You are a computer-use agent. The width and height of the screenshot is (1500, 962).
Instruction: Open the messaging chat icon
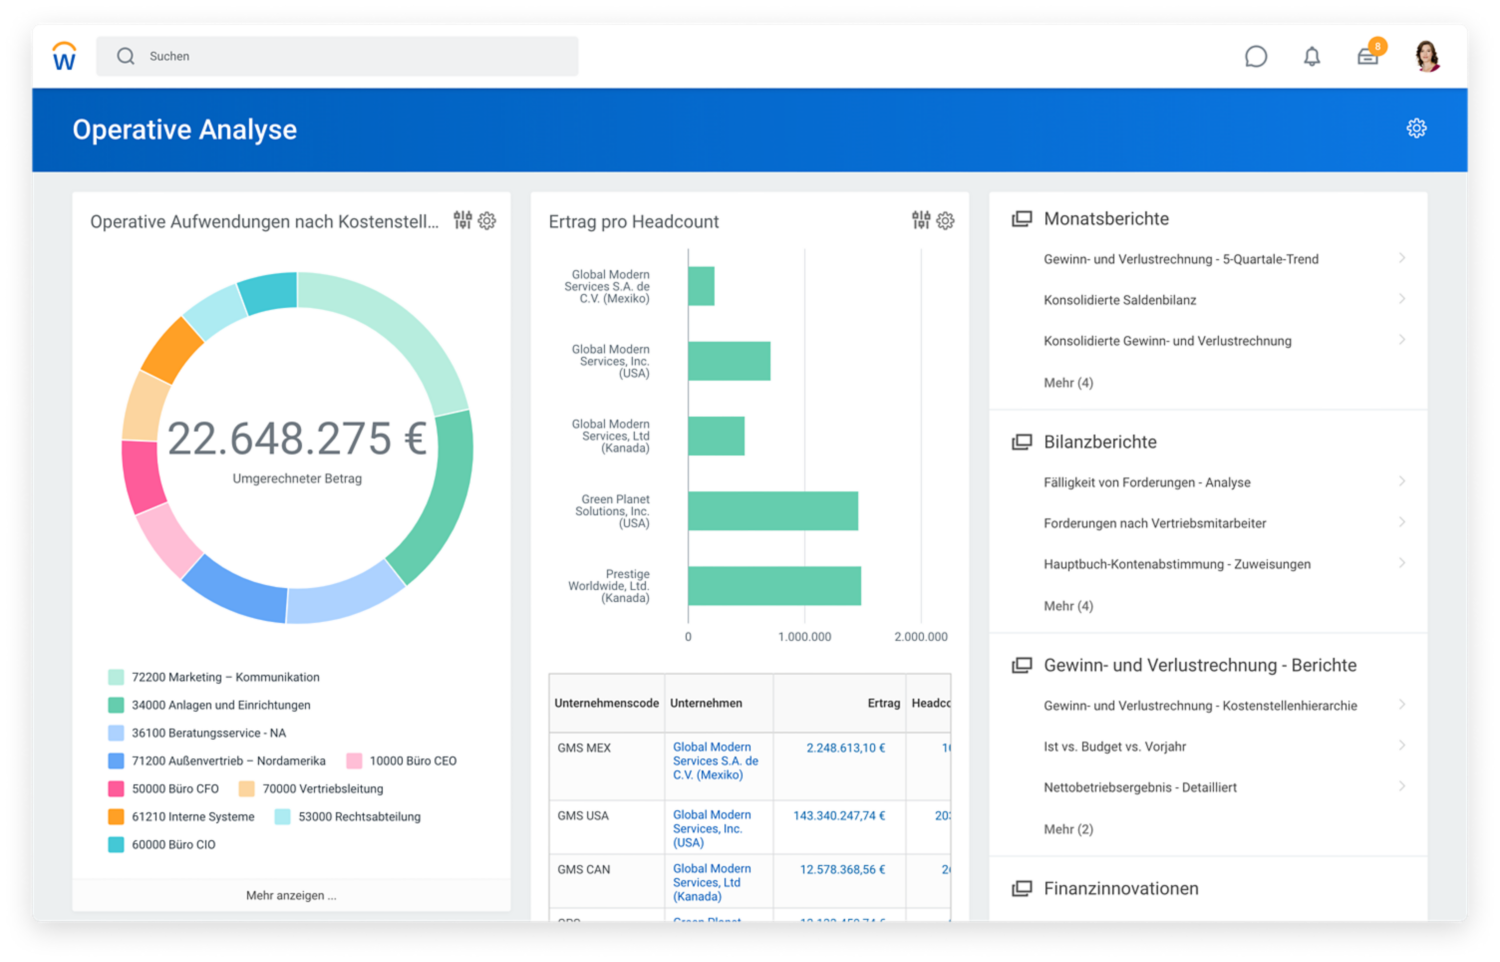[1256, 57]
